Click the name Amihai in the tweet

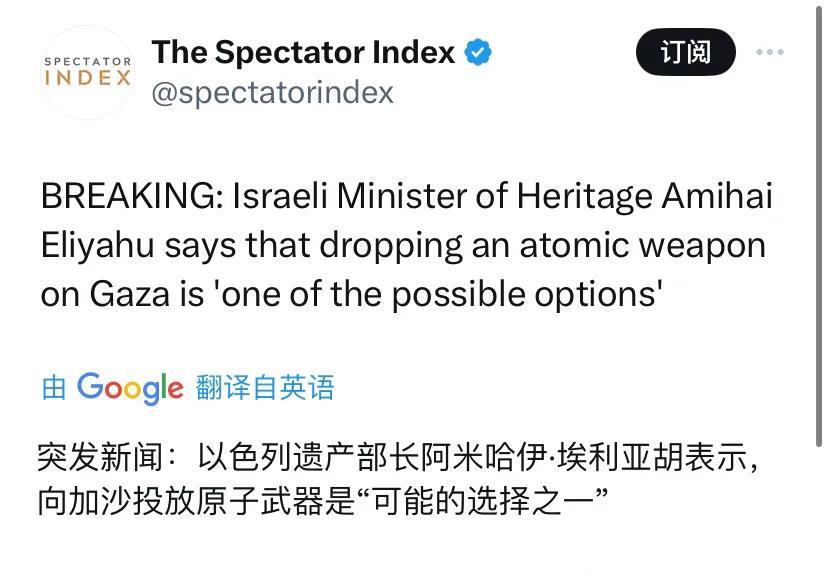tap(718, 197)
